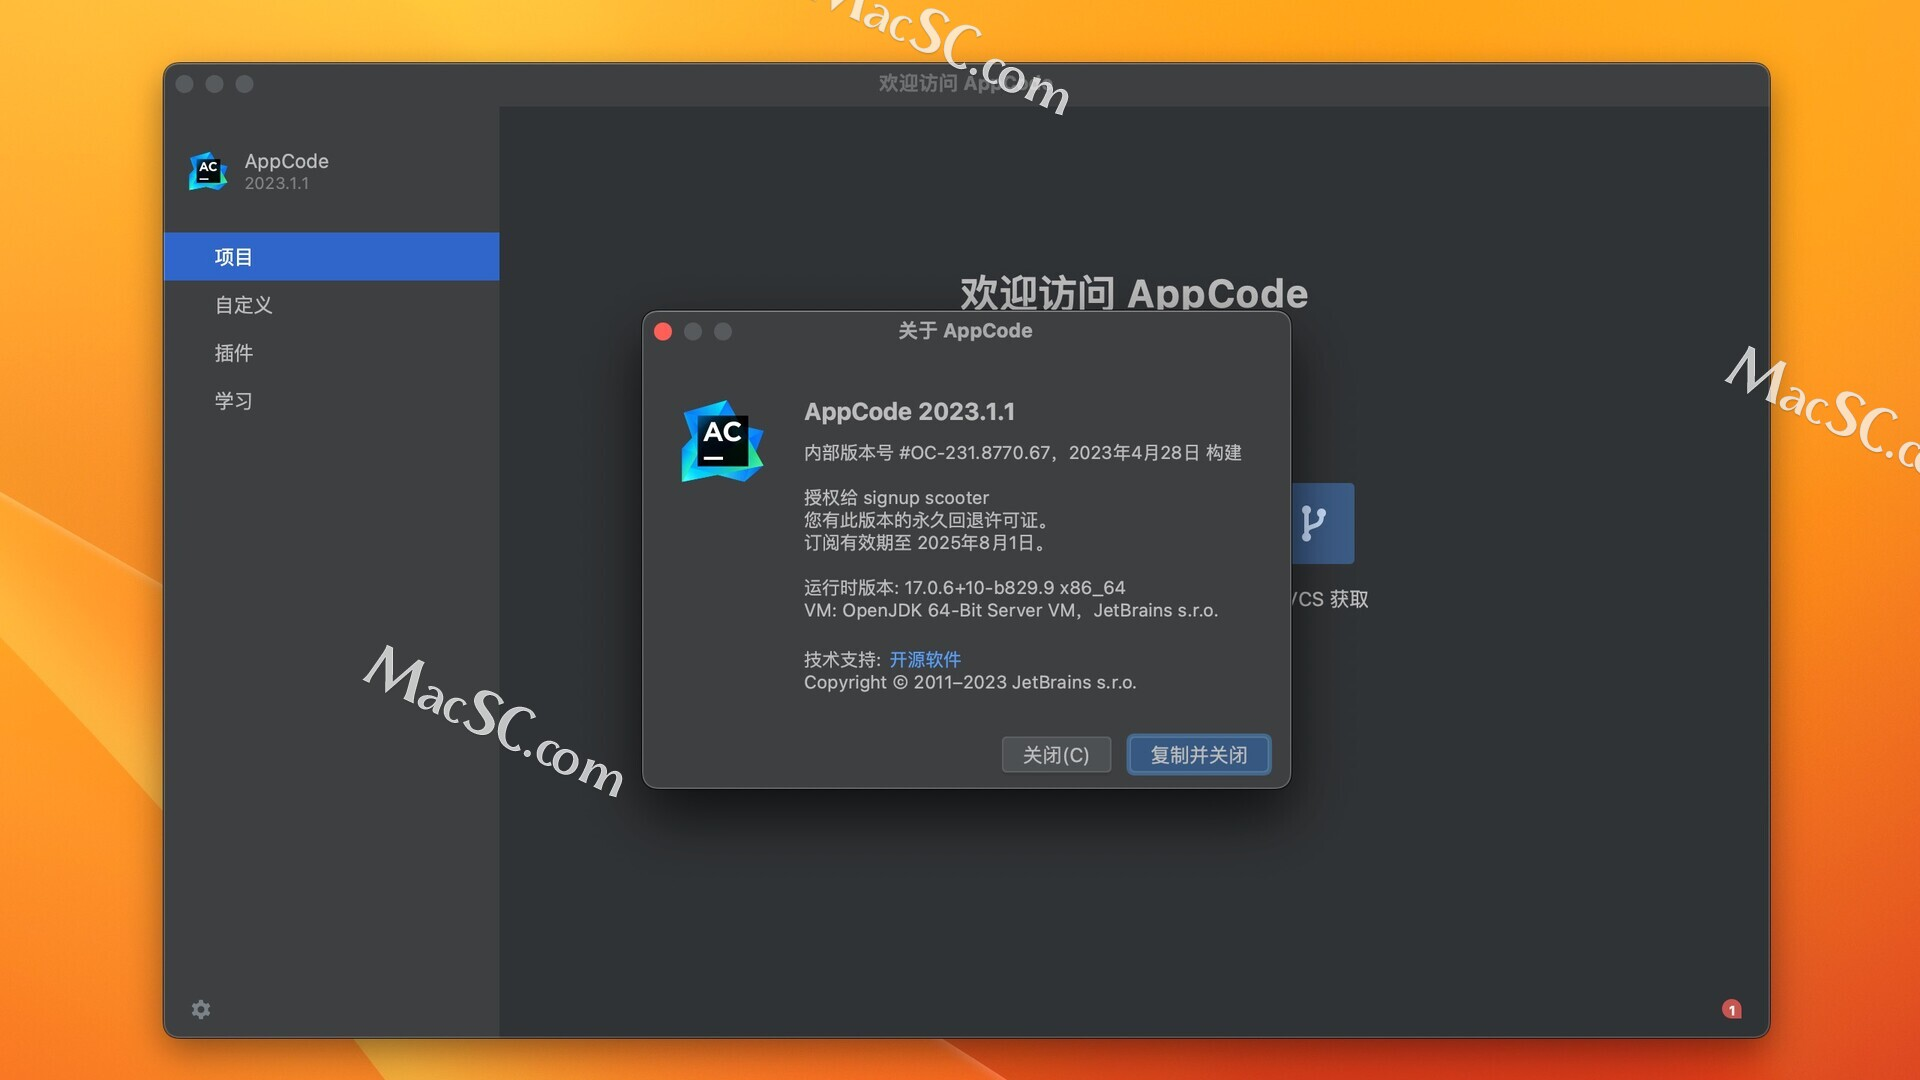
Task: Click the Copyright 2011–2023 JetBrains line
Action: (x=970, y=682)
